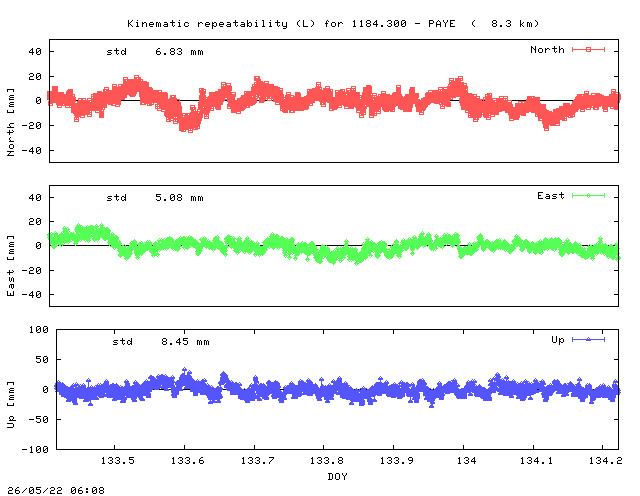The width and height of the screenshot is (640, 496).
Task: Select the Up legend label
Action: pyautogui.click(x=558, y=340)
